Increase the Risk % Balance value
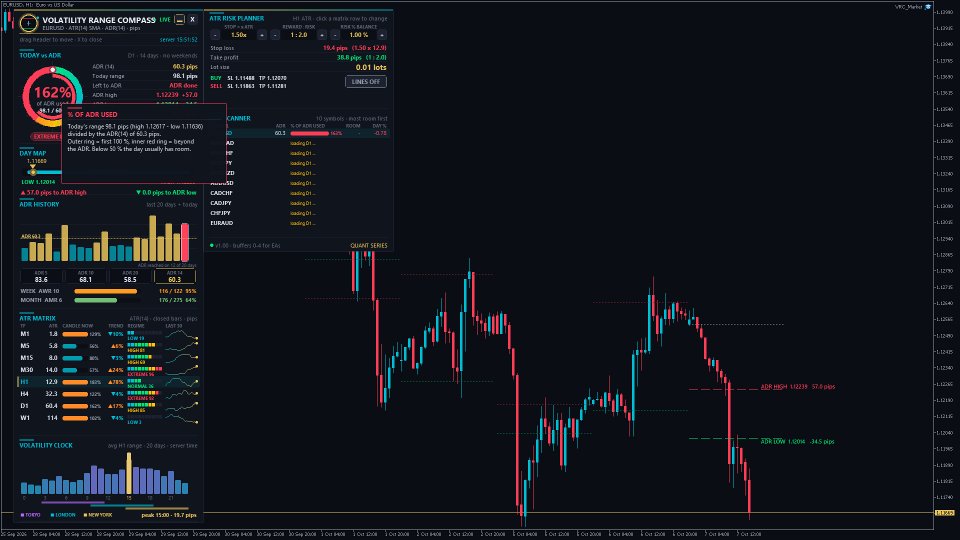Image resolution: width=960 pixels, height=540 pixels. (x=382, y=35)
